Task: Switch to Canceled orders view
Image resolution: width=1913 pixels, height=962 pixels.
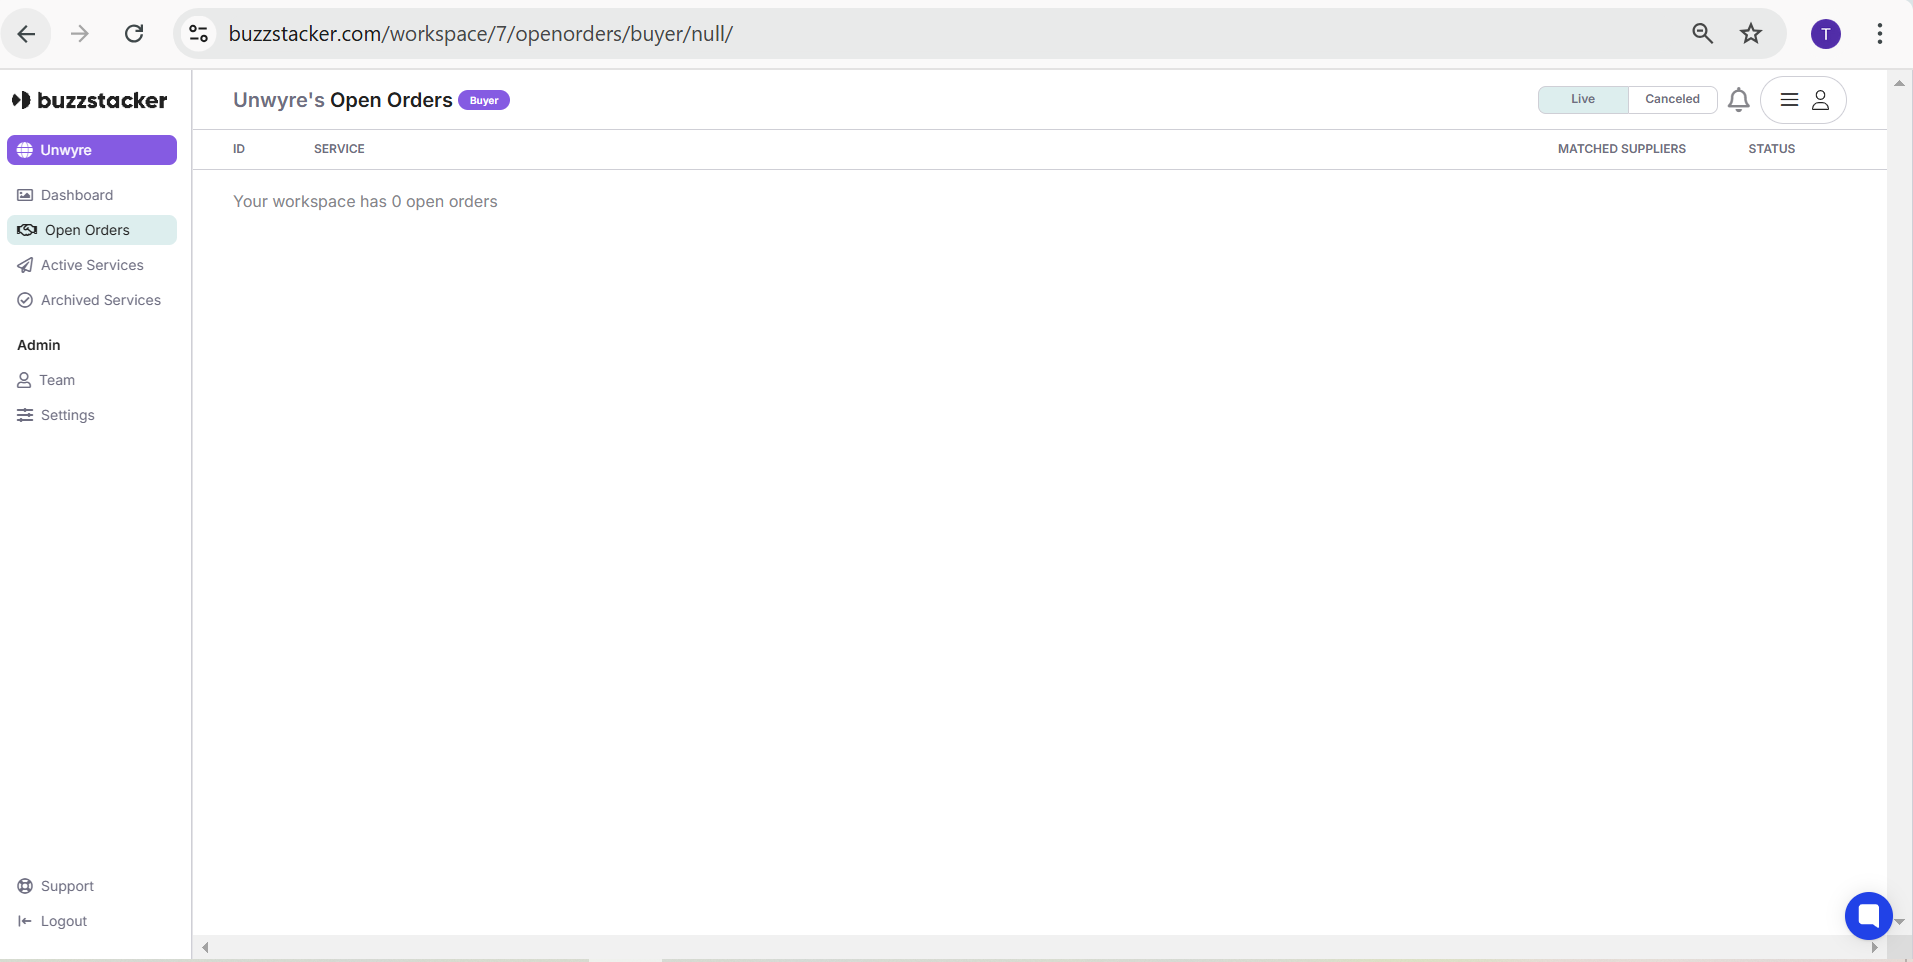Action: pos(1672,99)
